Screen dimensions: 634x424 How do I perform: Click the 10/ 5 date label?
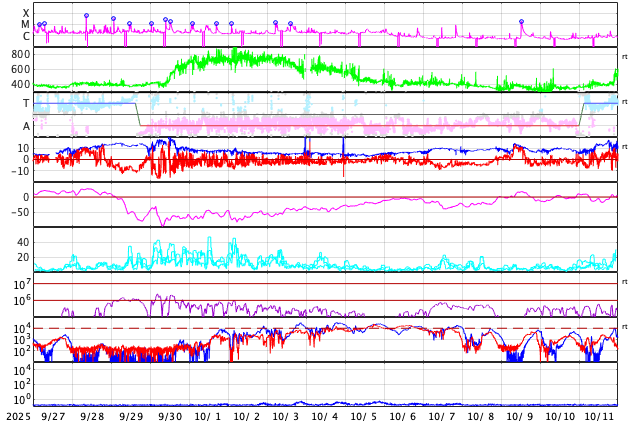364,416
